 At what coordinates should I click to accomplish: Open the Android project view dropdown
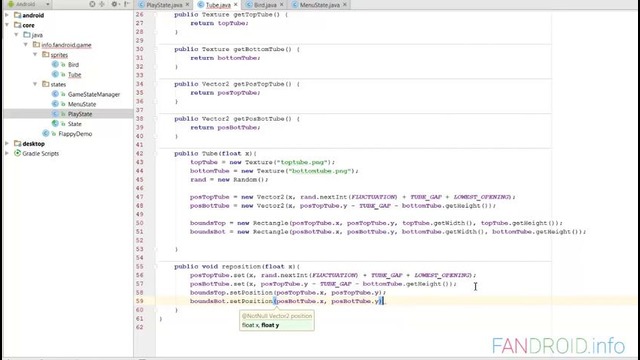[29, 4]
